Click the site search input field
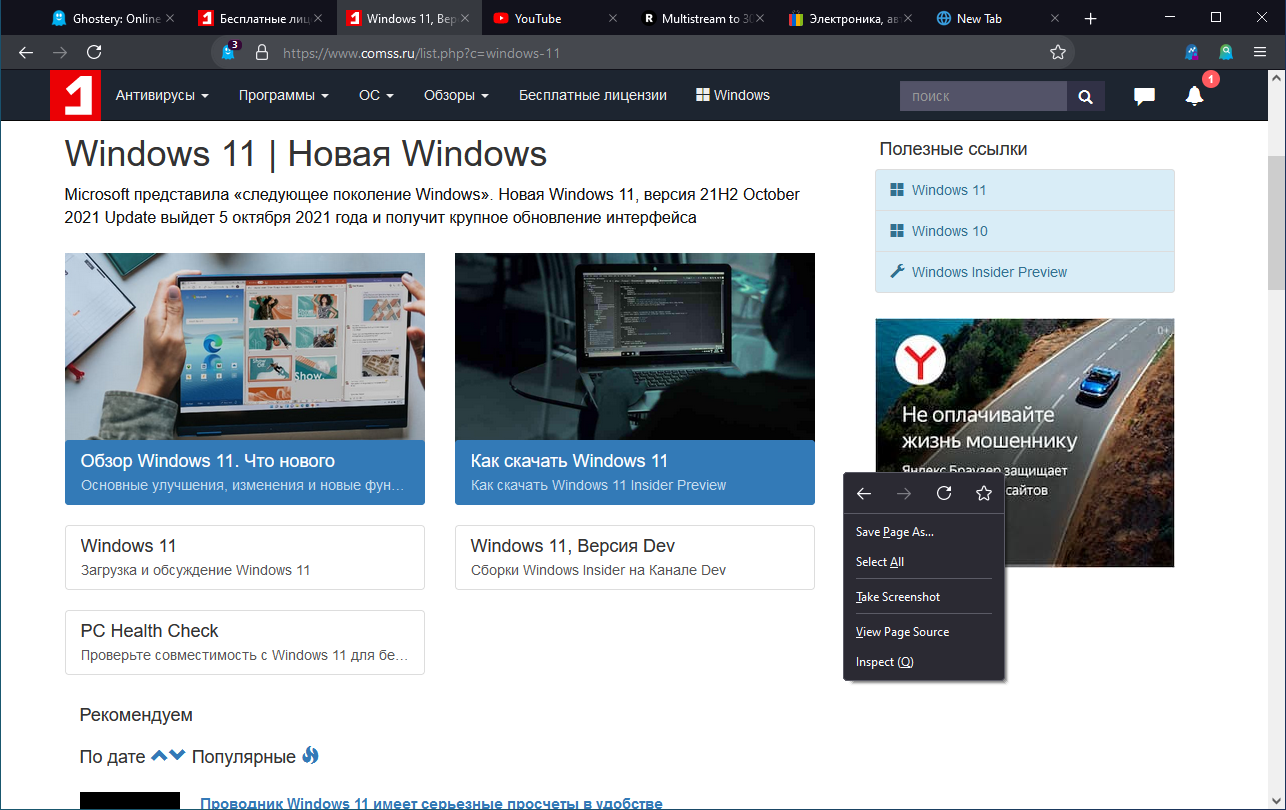 pyautogui.click(x=984, y=96)
